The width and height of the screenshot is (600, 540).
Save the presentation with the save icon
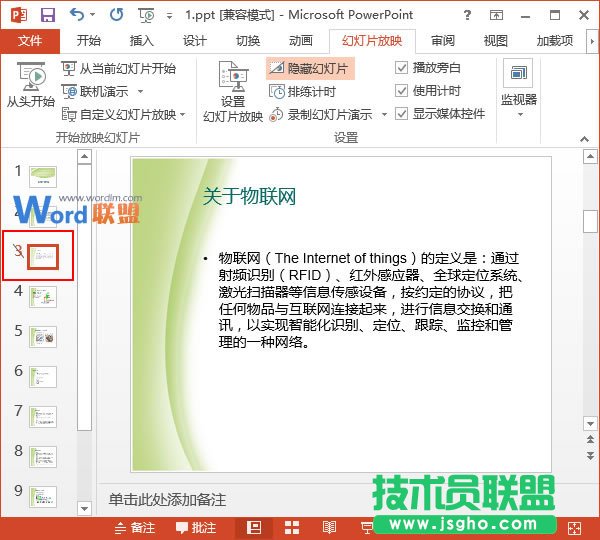47,15
